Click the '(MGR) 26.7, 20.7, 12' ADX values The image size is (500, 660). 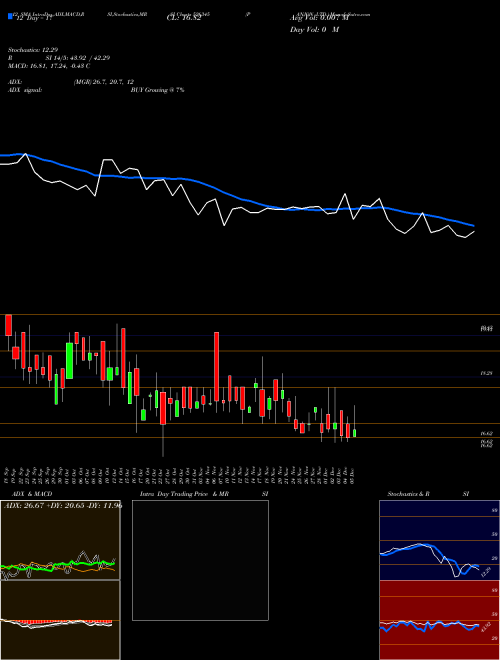tap(104, 82)
